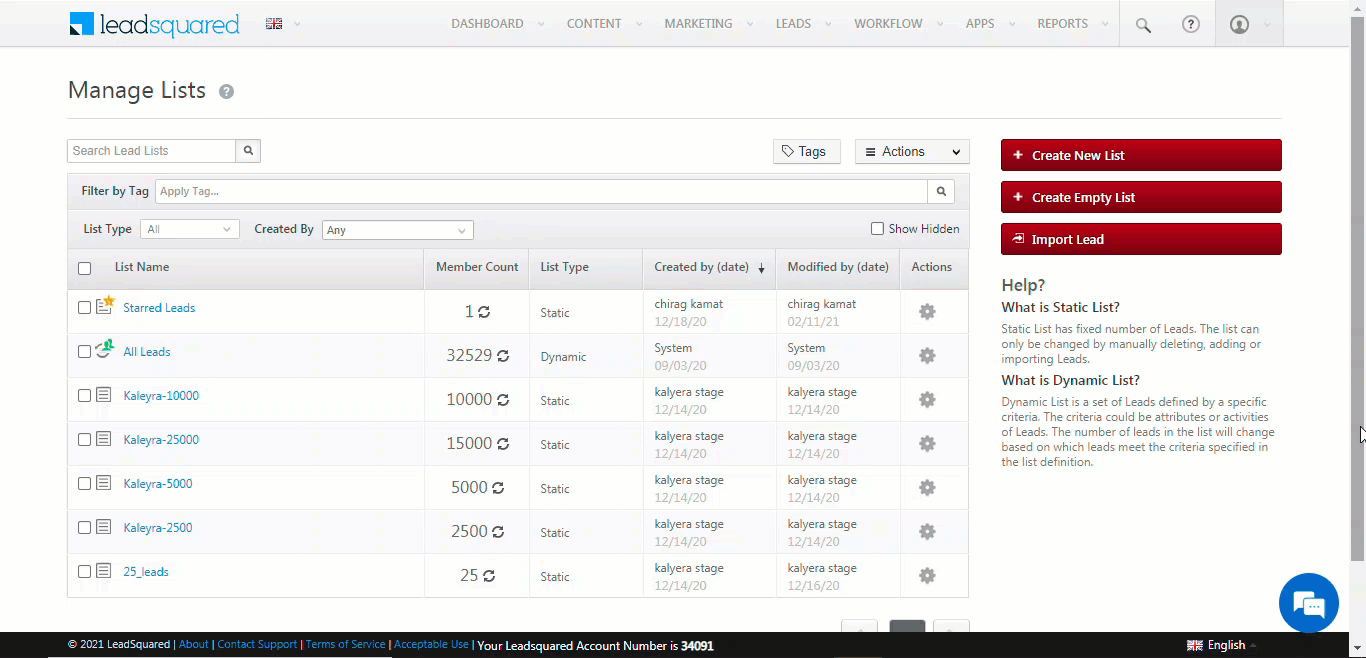
Task: Refresh member count for Kaleyra-2500
Action: click(498, 532)
